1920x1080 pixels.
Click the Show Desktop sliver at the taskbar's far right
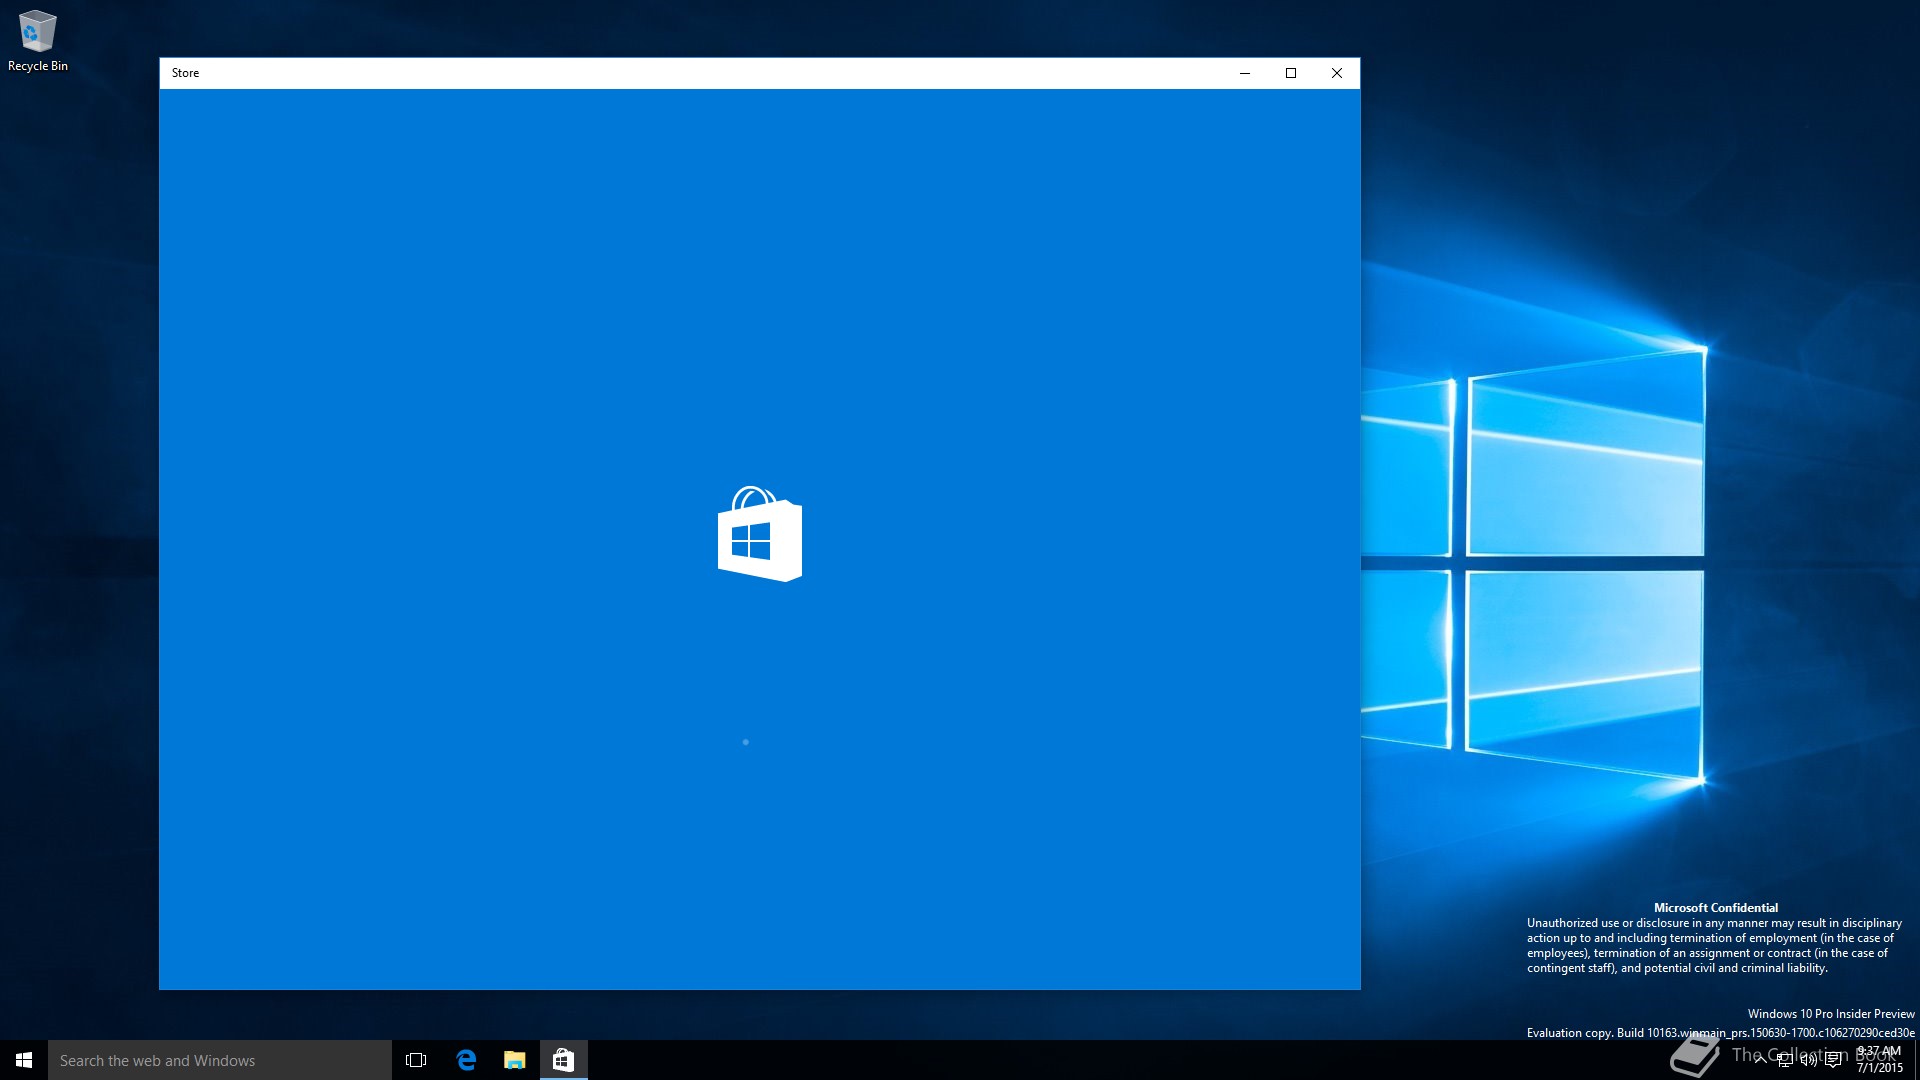(1916, 1060)
